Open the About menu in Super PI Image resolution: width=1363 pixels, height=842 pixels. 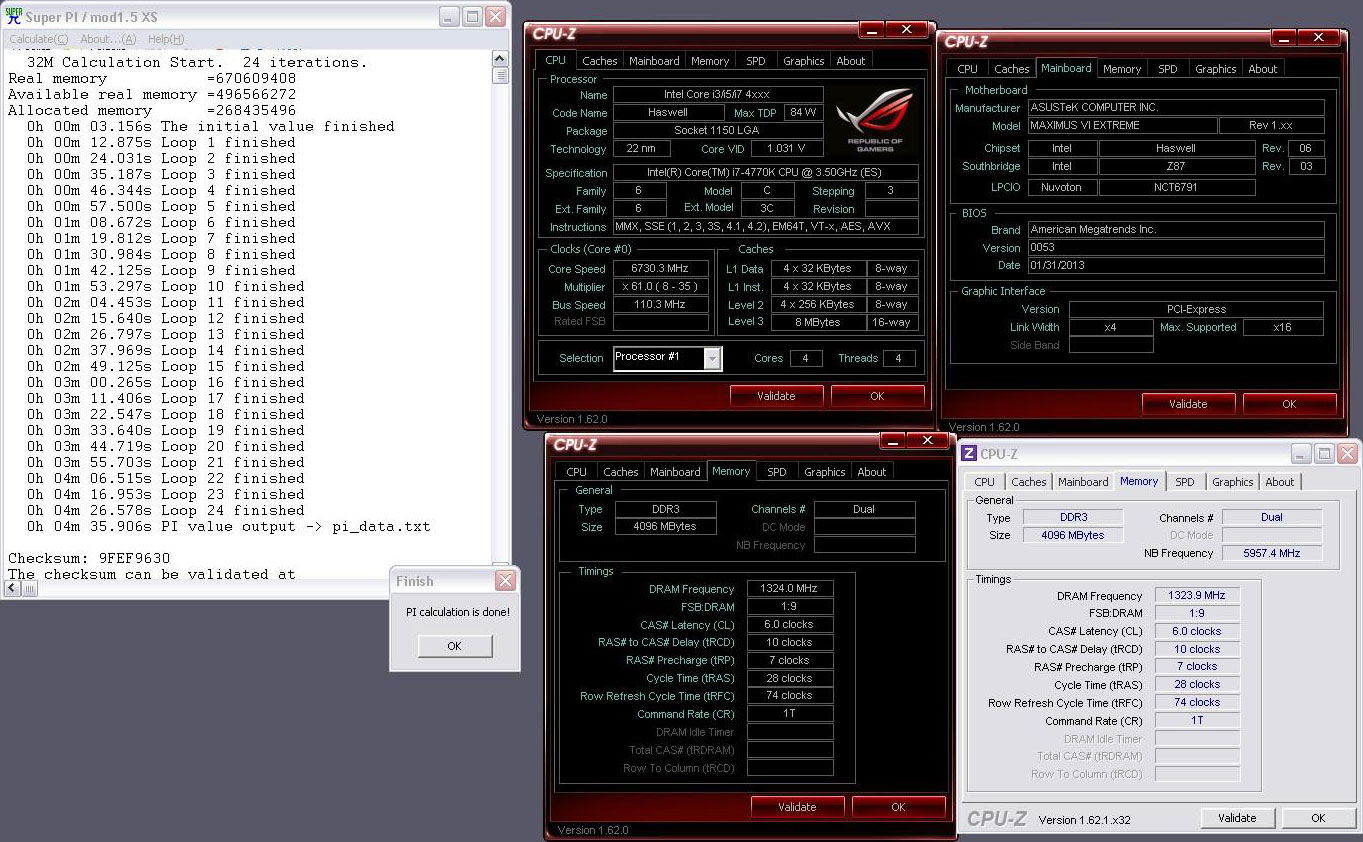[x=108, y=39]
